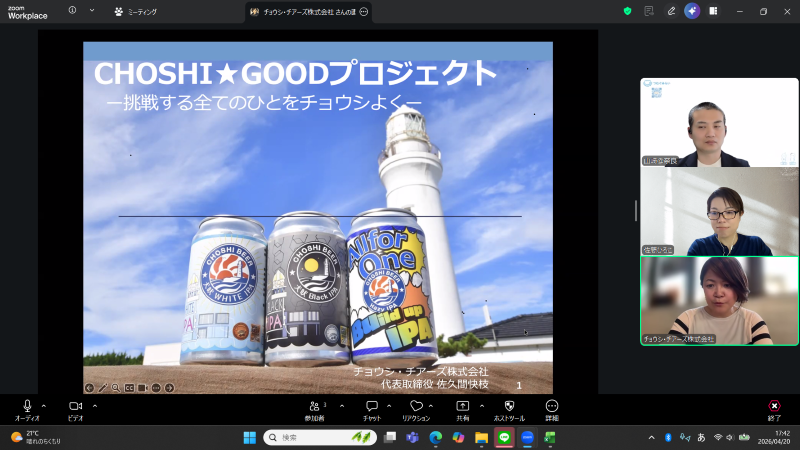Start screen sharing with the 共有 button
800x450 pixels.
[x=462, y=409]
